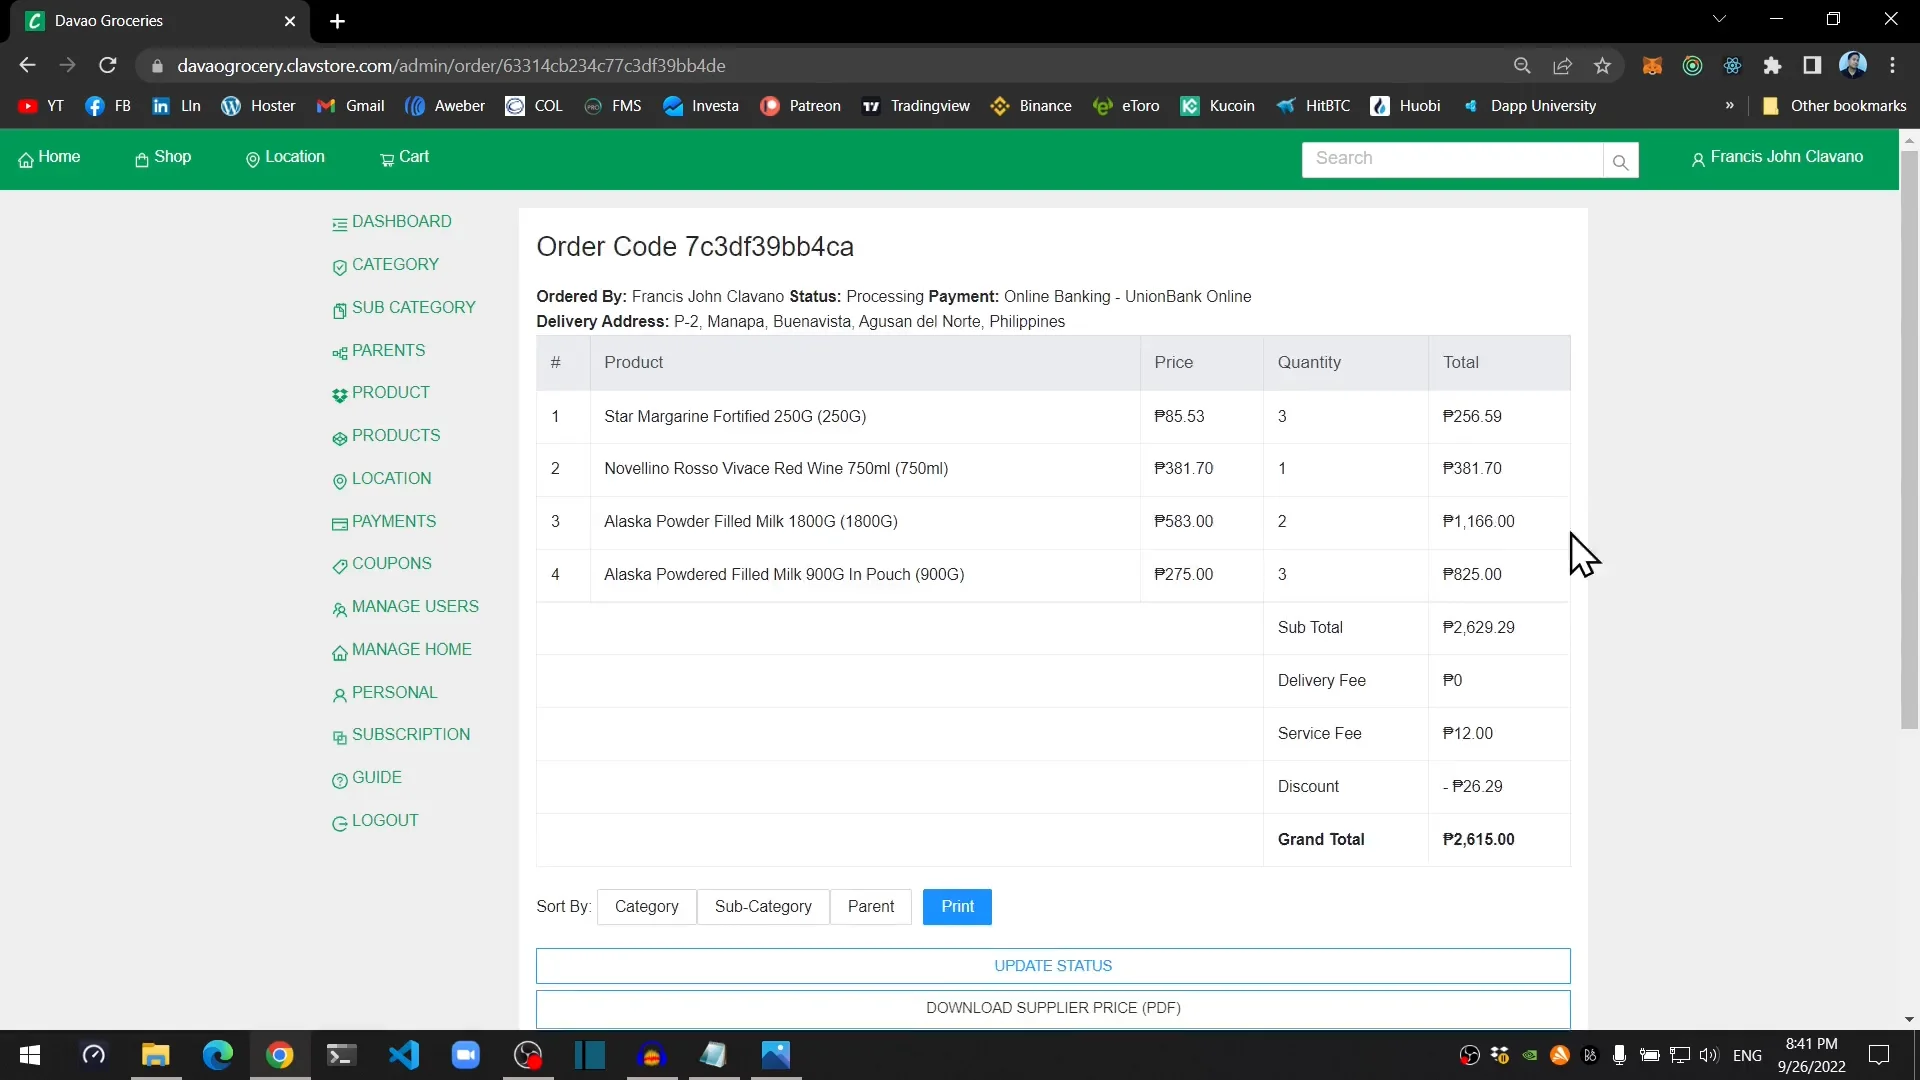Sort order items by Parent
This screenshot has width=1920, height=1080.
tap(870, 907)
